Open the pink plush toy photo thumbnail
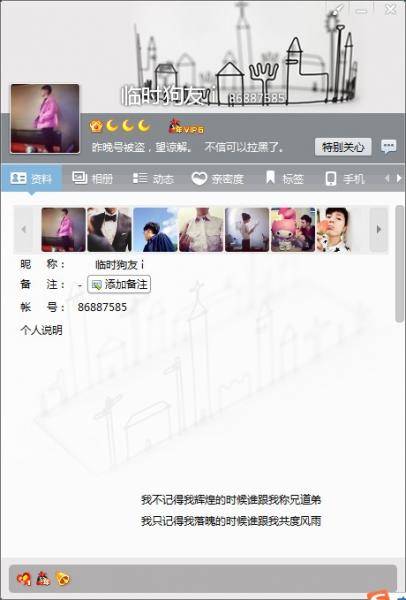The height and width of the screenshot is (600, 406). [293, 230]
